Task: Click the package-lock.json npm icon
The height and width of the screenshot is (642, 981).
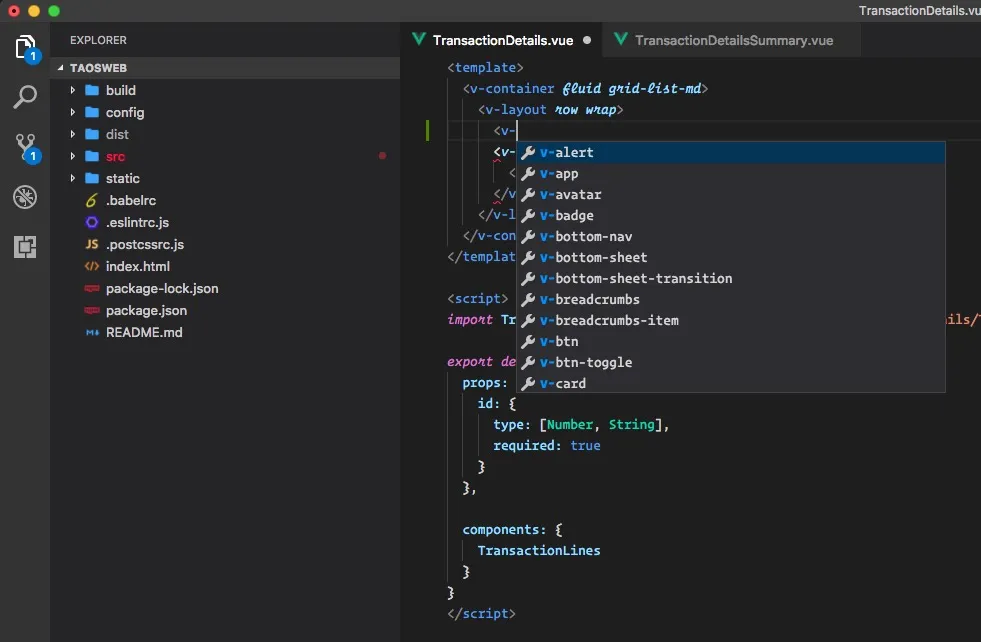Action: click(x=92, y=288)
